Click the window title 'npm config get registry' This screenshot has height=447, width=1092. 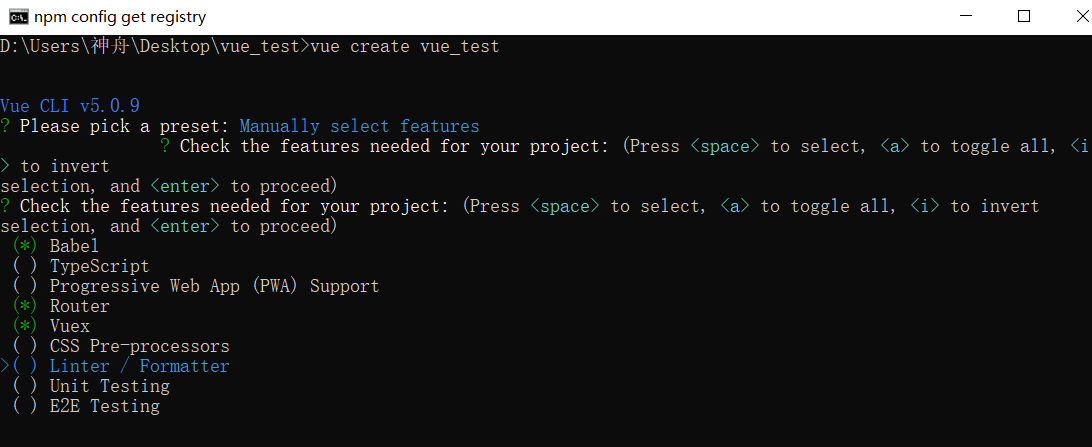pos(120,16)
